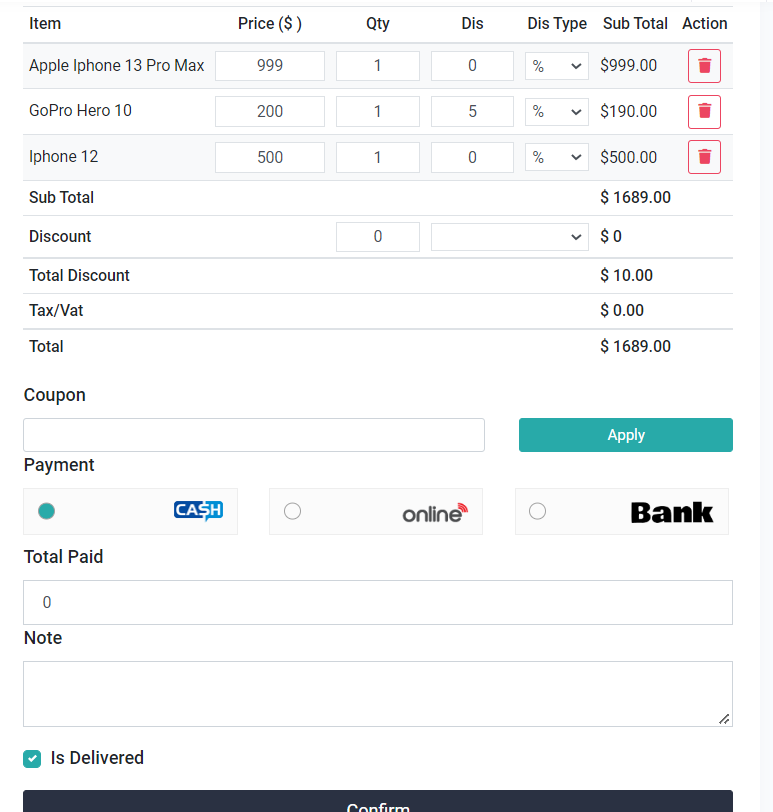Select the Bank payment radio button
Viewport: 773px width, 812px height.
[x=538, y=511]
